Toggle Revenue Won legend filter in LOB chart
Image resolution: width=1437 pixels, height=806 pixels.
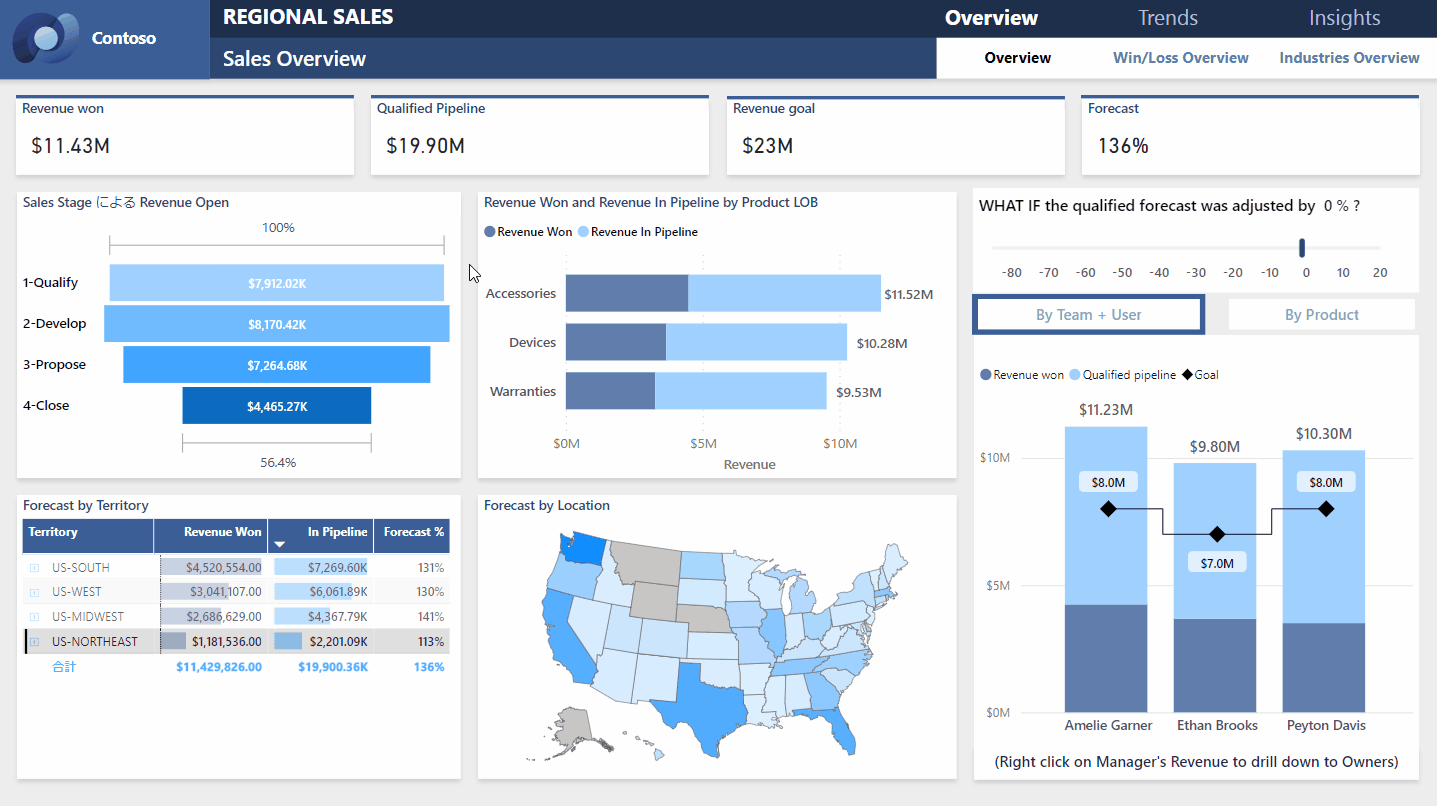(x=490, y=232)
